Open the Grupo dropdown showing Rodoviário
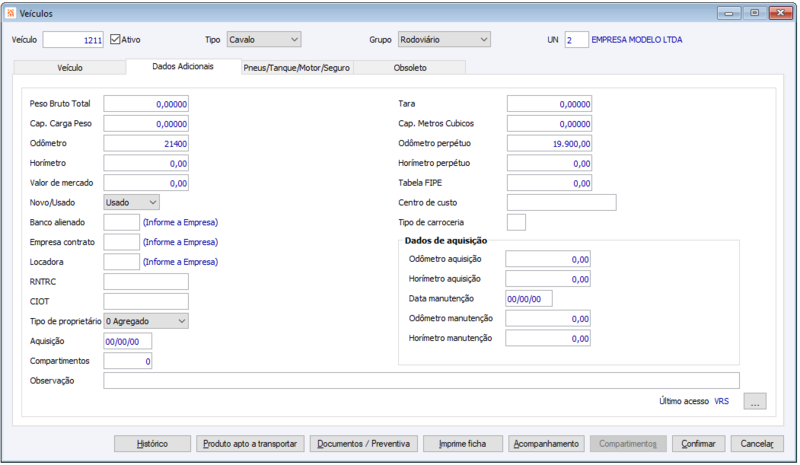The width and height of the screenshot is (800, 465). click(444, 39)
